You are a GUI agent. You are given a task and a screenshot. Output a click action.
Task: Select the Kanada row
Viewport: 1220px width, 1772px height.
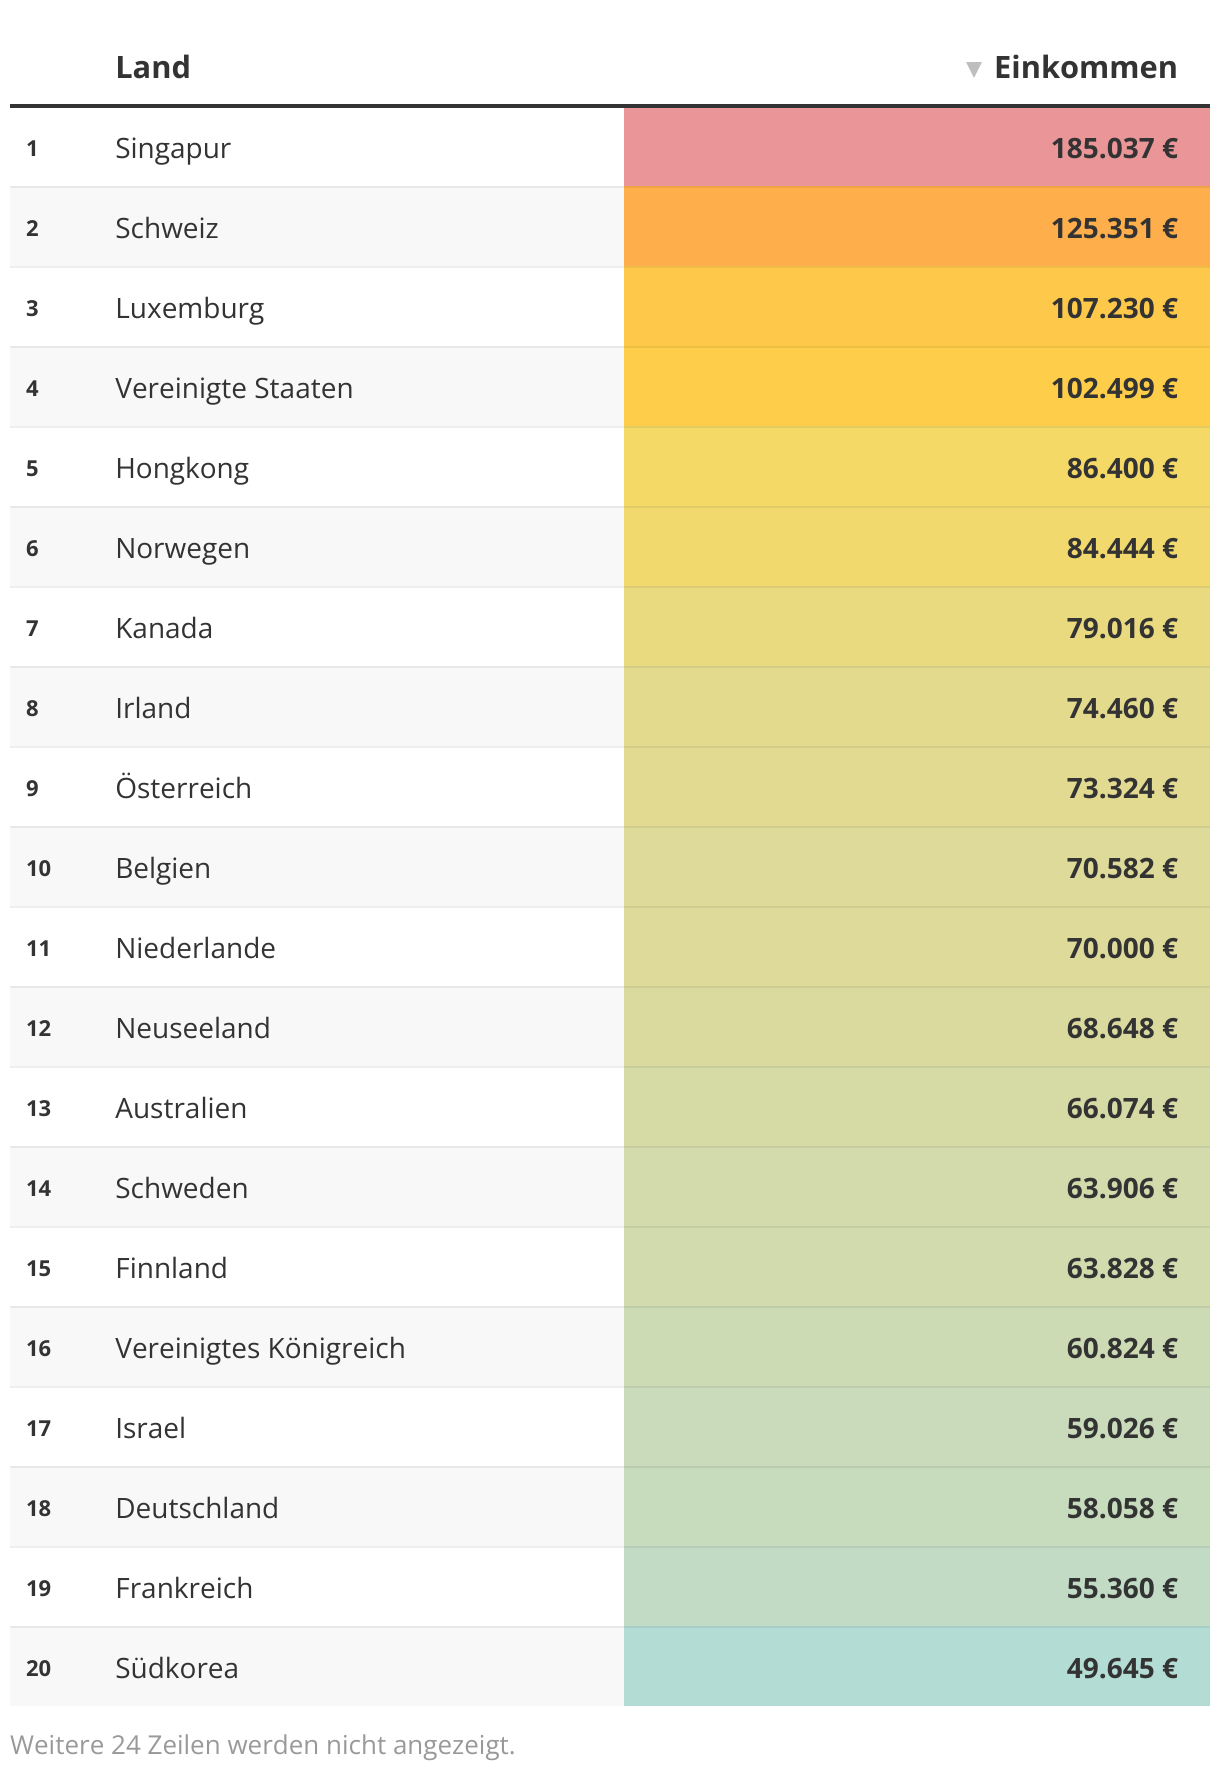[610, 627]
